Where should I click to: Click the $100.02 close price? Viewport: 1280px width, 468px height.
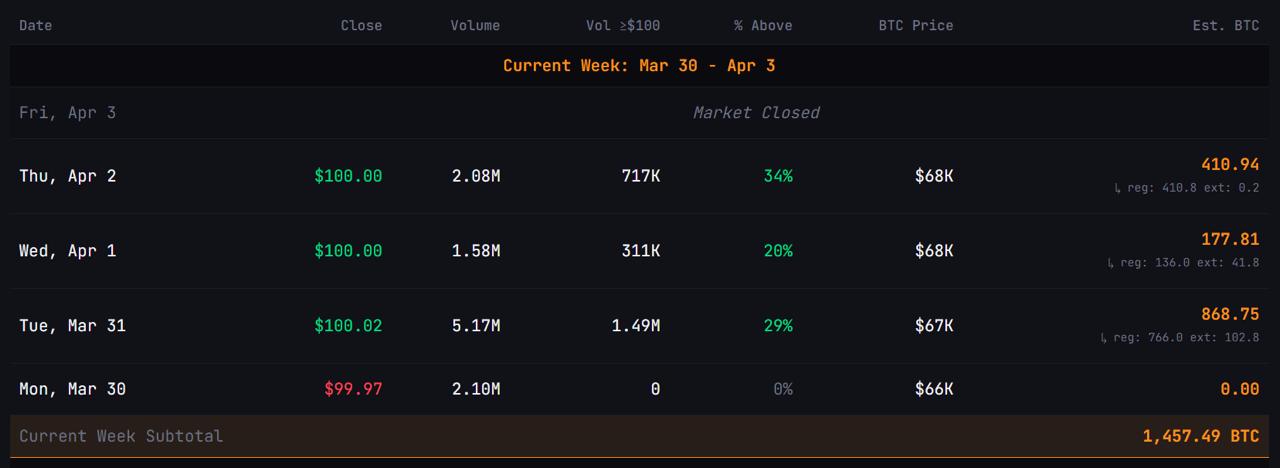point(348,326)
